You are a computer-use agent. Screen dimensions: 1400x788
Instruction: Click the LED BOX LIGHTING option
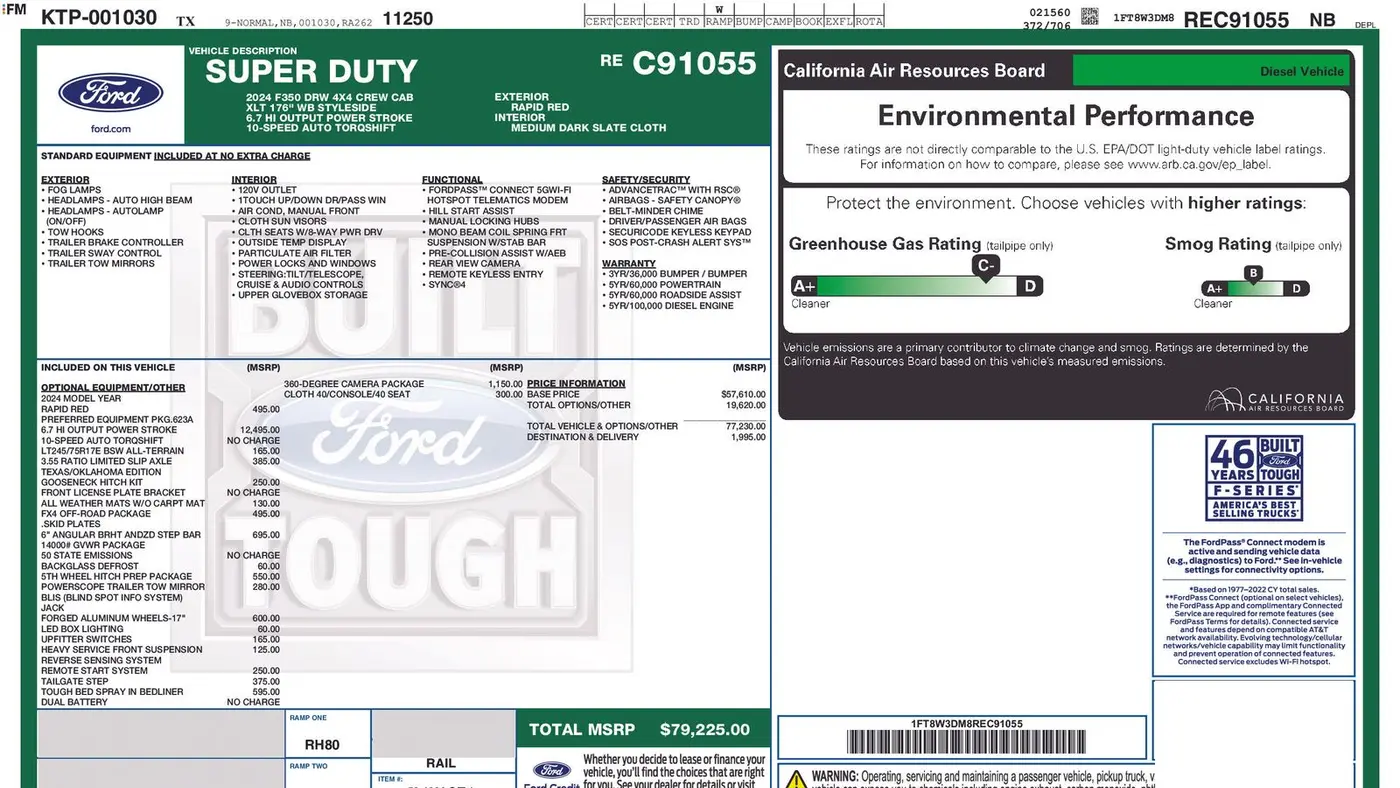[x=83, y=629]
